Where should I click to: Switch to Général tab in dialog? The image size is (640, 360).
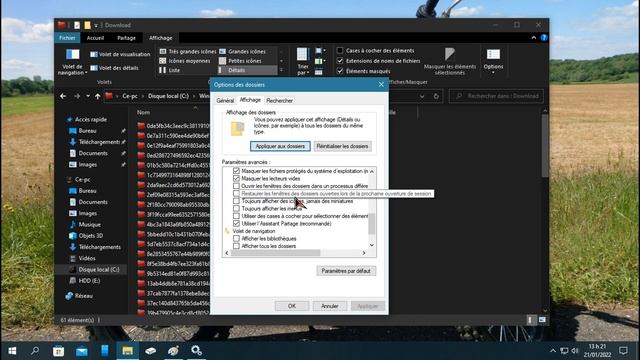tap(225, 100)
